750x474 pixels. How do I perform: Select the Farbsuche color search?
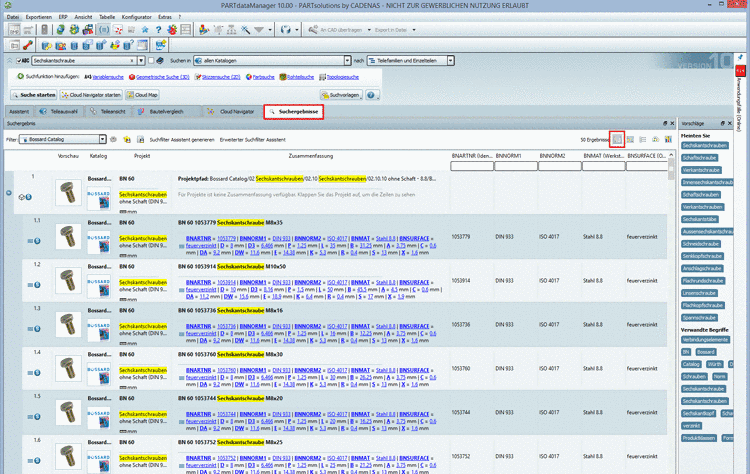[263, 75]
